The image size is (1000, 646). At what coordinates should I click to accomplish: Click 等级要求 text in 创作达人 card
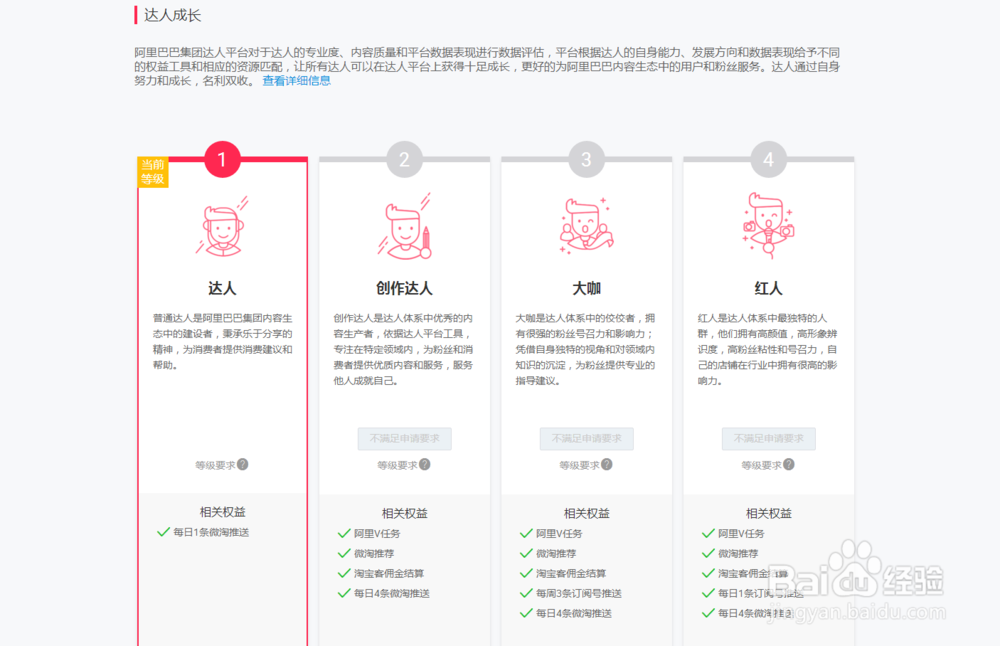pyautogui.click(x=397, y=466)
